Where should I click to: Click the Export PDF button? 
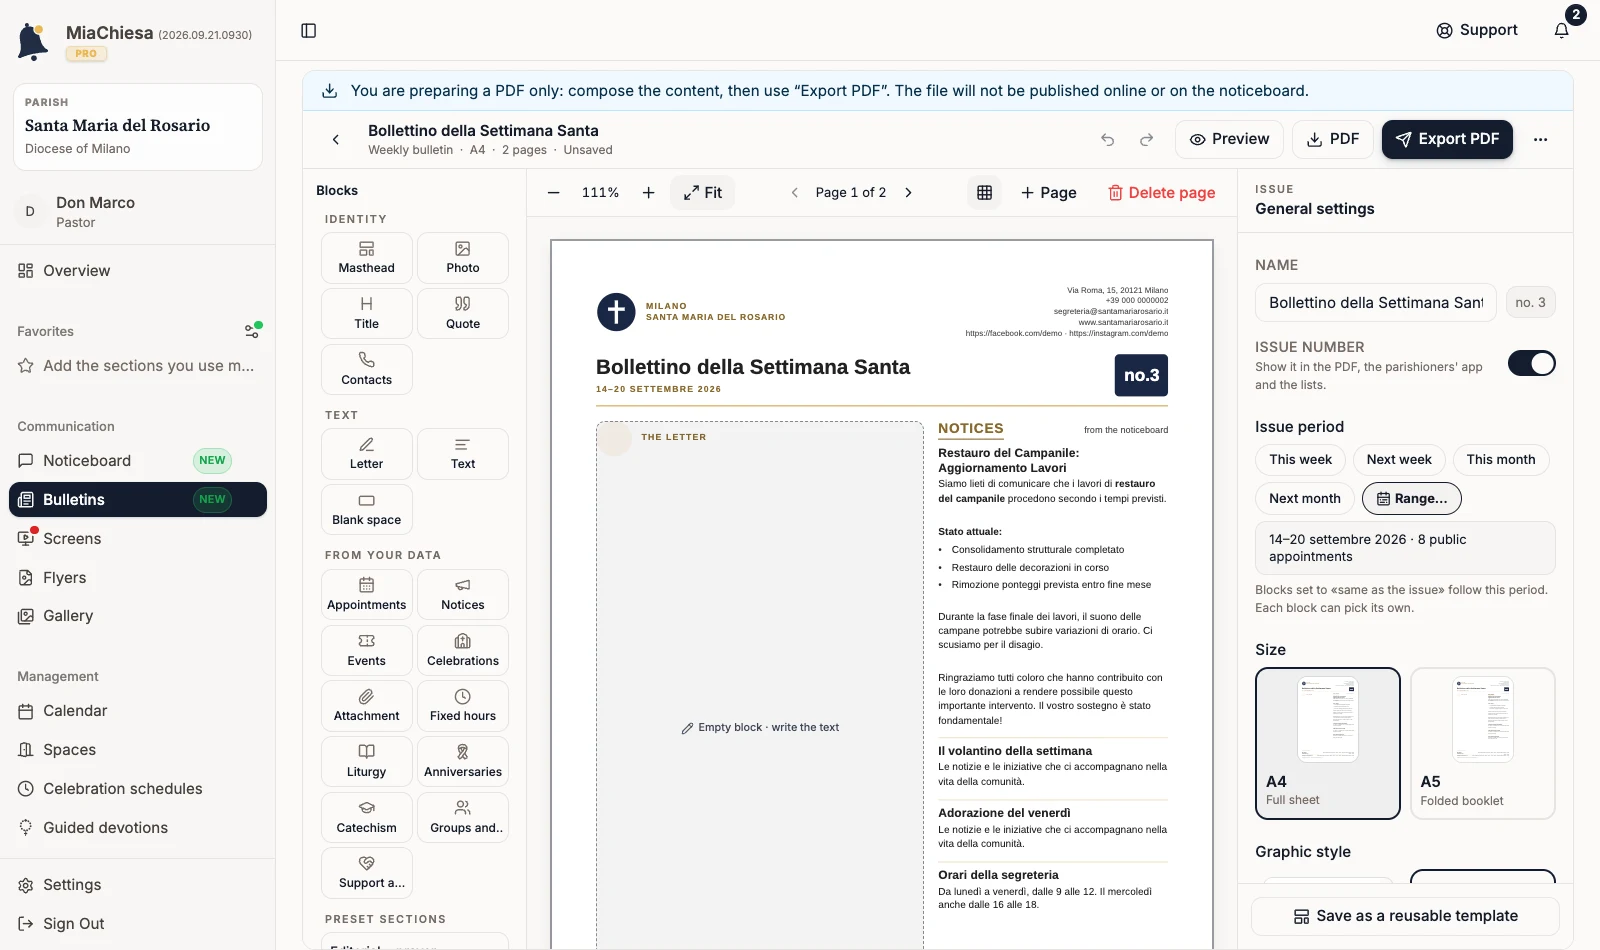pyautogui.click(x=1447, y=140)
